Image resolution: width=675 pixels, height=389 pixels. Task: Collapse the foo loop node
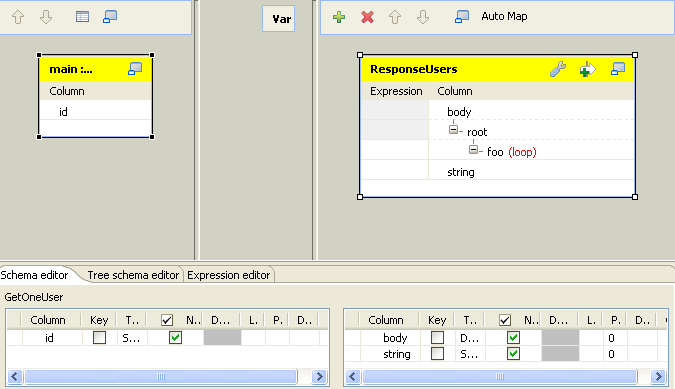click(x=473, y=150)
